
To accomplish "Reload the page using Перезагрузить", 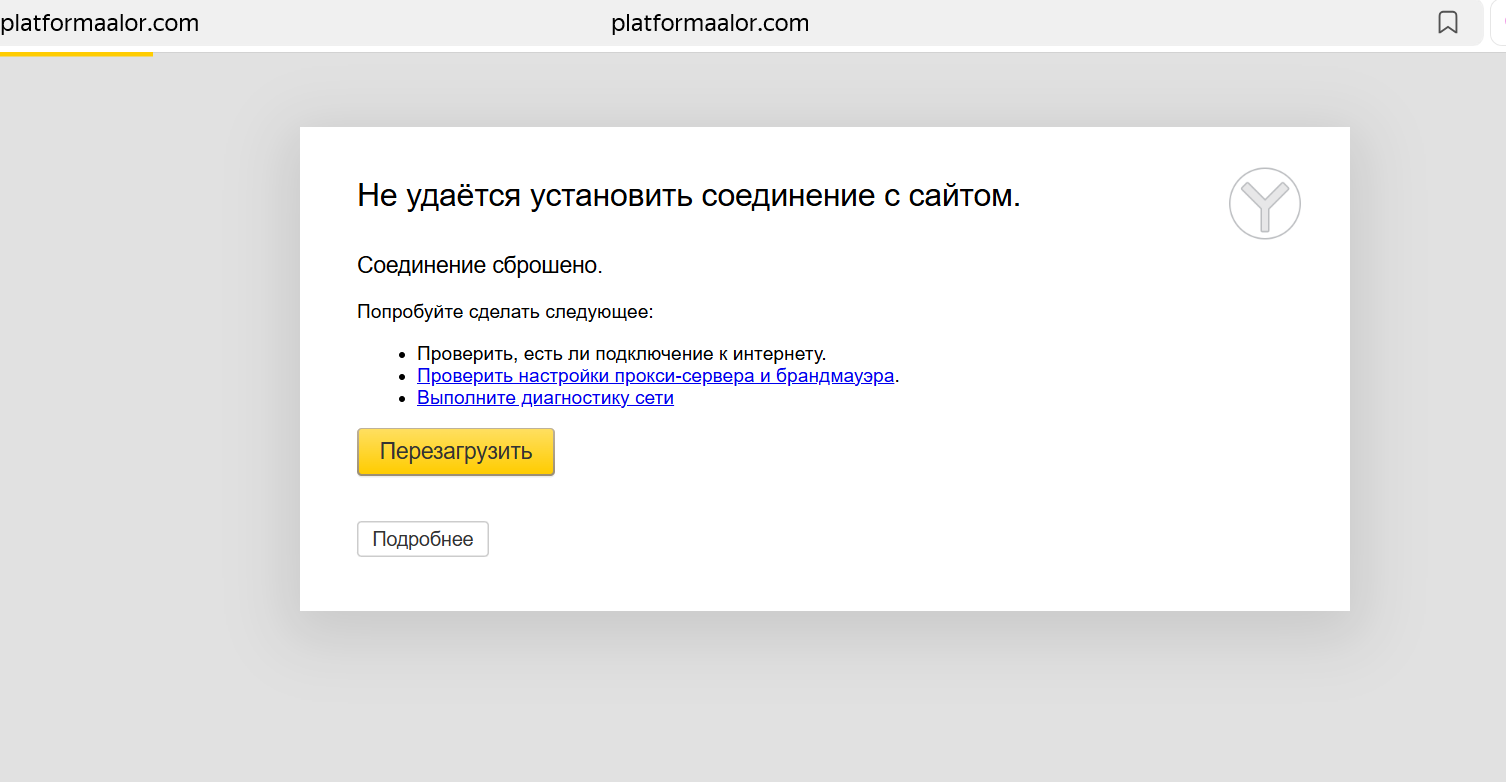I will pyautogui.click(x=455, y=451).
